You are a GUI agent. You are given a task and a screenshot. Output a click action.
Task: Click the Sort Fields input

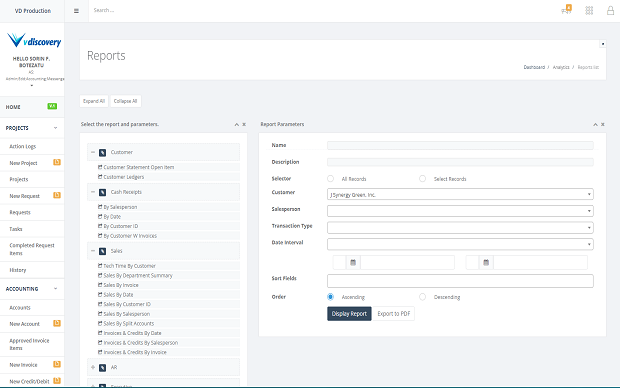(460, 281)
